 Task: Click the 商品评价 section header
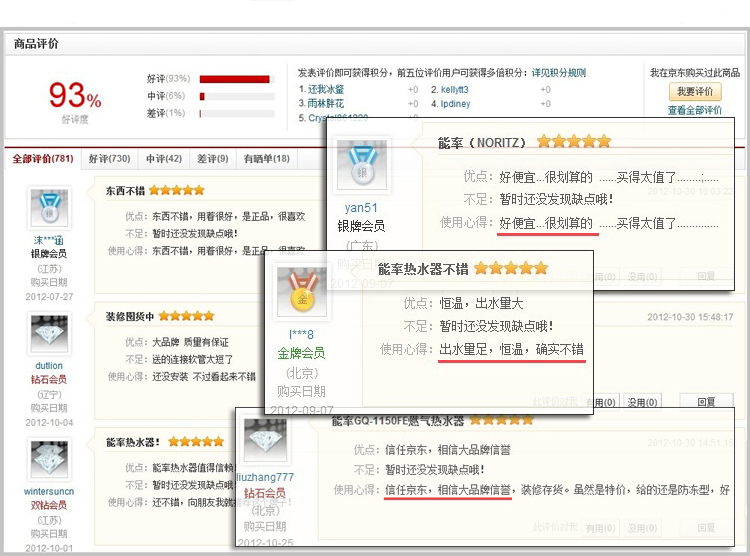(36, 44)
